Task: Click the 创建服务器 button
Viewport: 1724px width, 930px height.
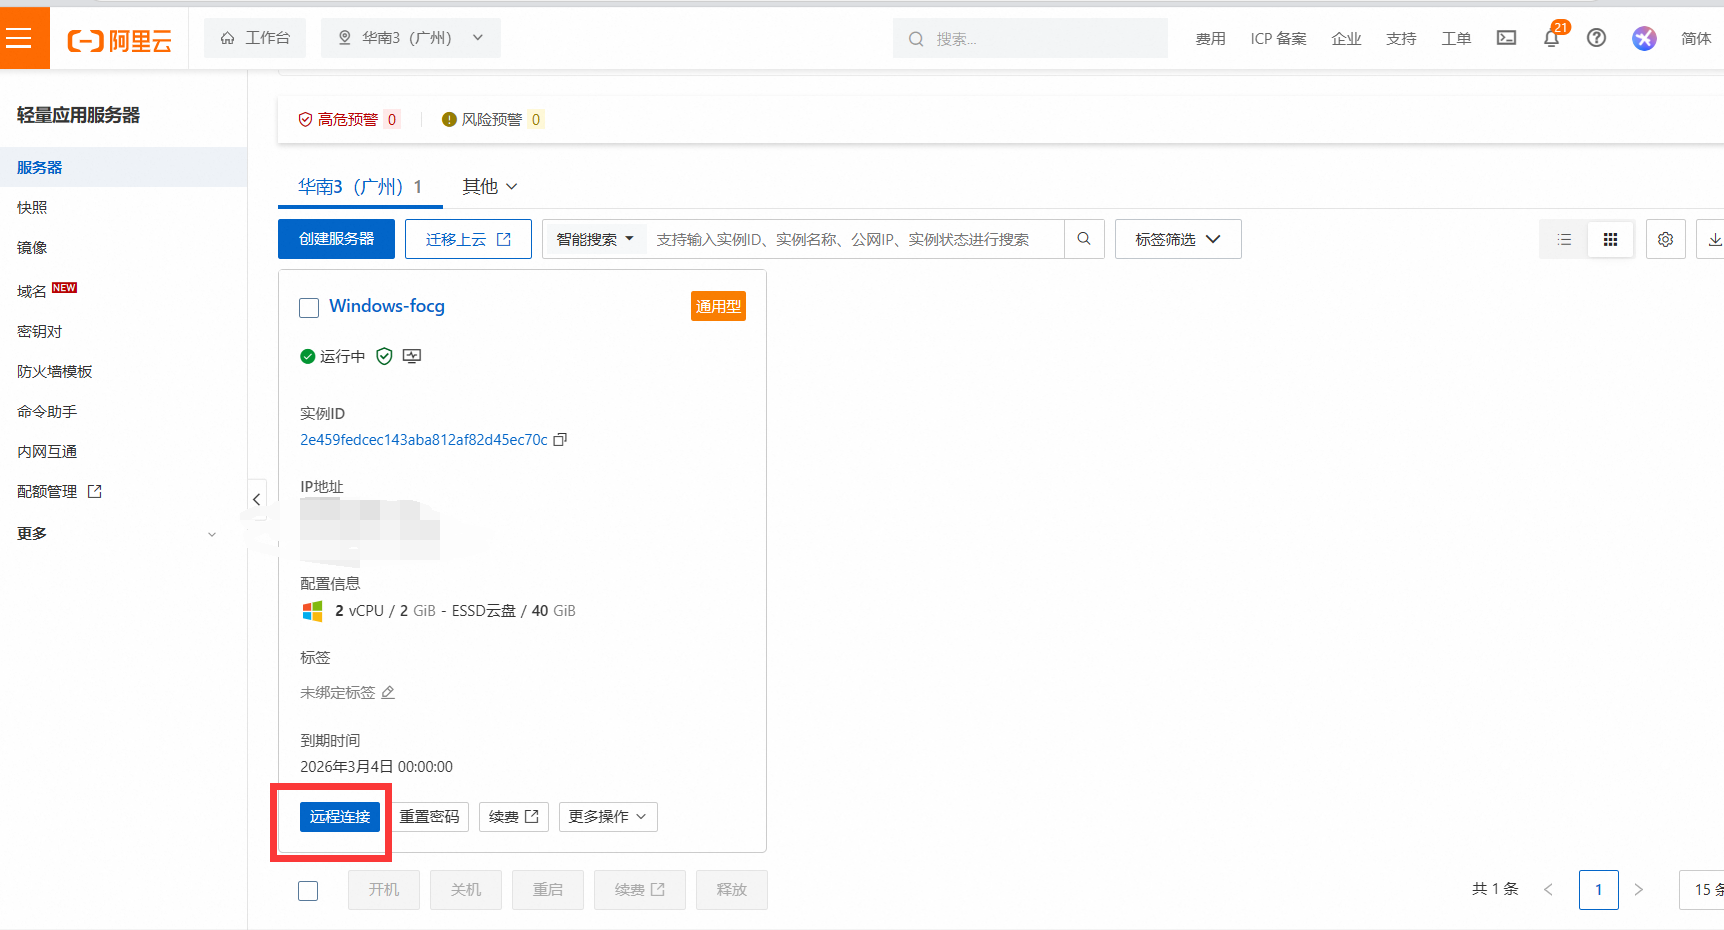Action: click(x=336, y=239)
